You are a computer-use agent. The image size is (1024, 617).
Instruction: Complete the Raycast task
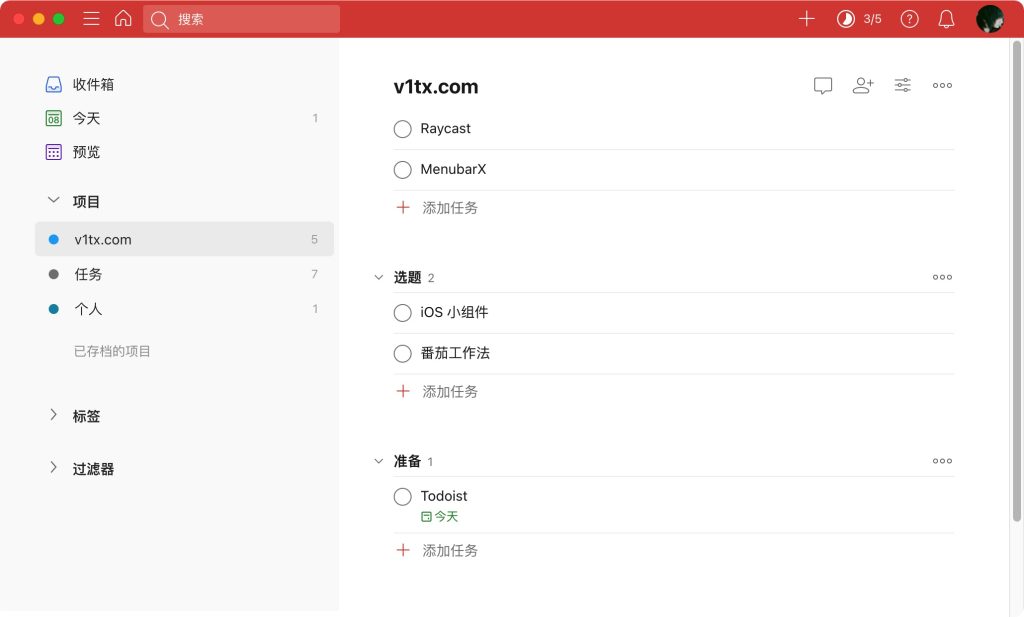point(402,129)
